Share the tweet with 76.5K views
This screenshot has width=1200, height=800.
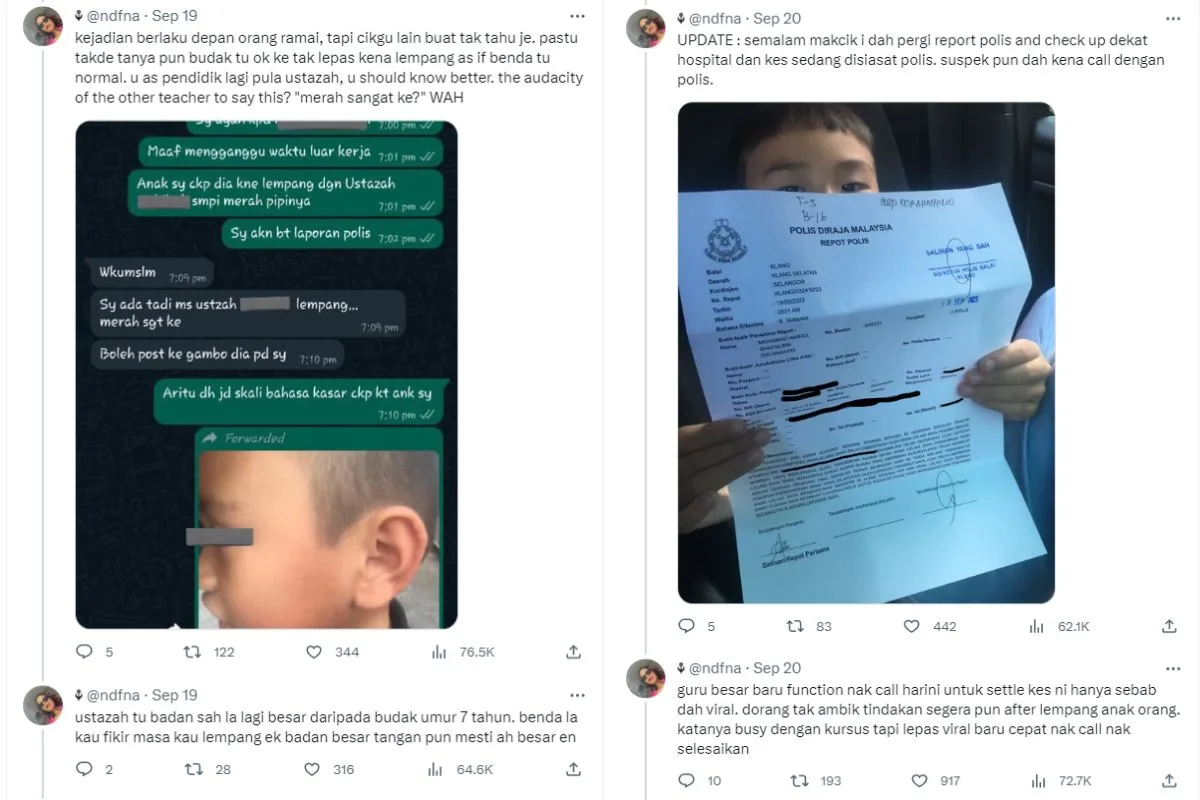(x=574, y=652)
